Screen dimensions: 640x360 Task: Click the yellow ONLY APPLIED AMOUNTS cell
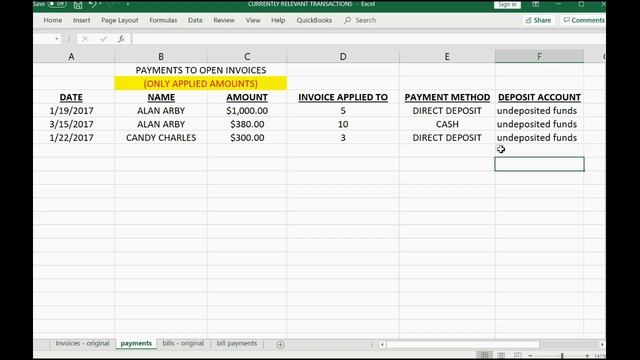tap(201, 83)
